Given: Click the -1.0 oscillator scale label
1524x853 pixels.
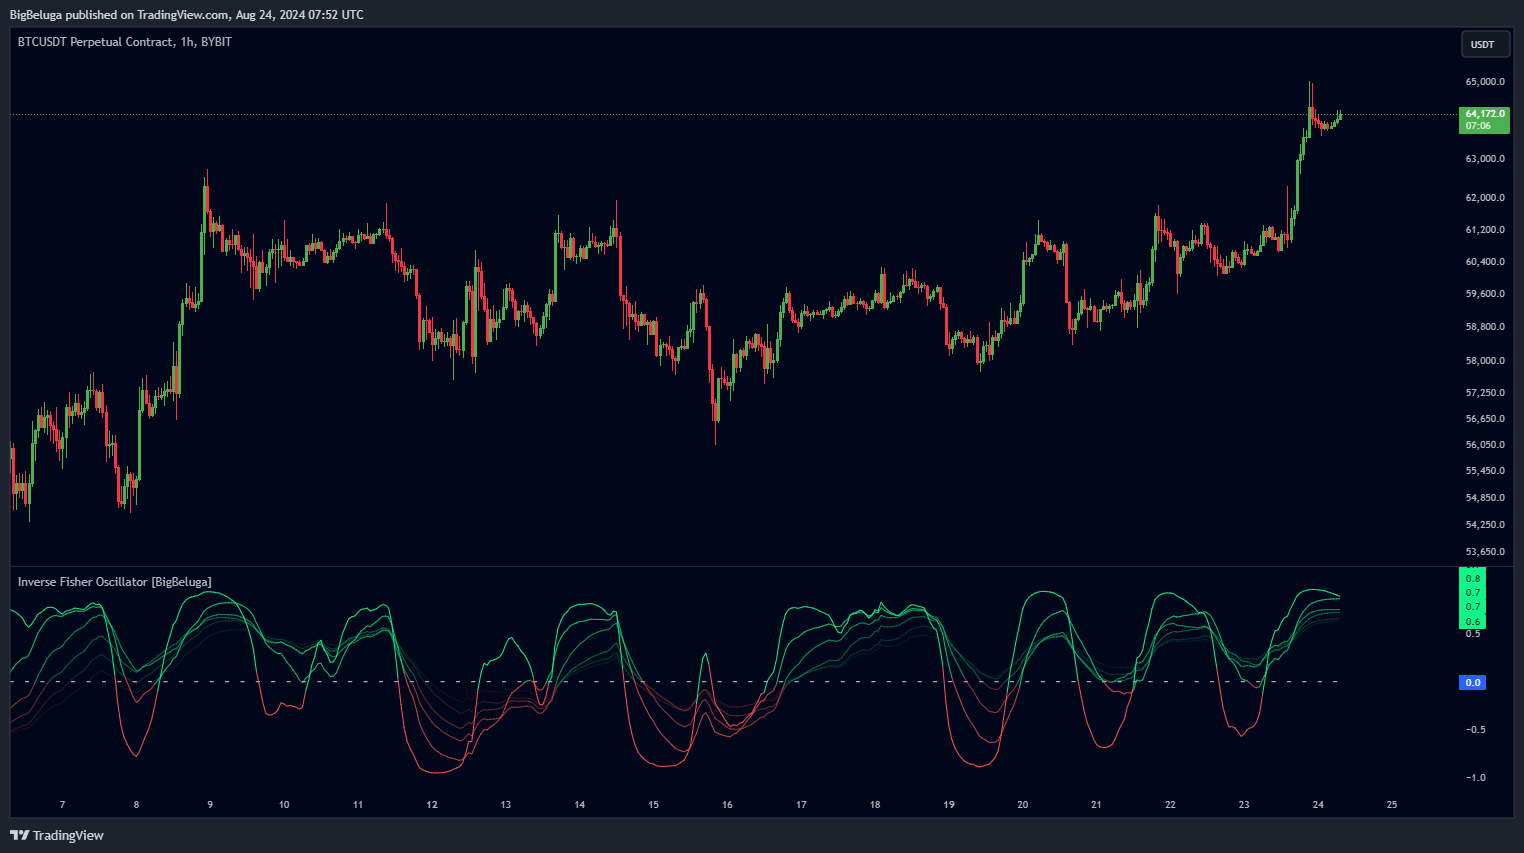Looking at the screenshot, I should [1475, 777].
